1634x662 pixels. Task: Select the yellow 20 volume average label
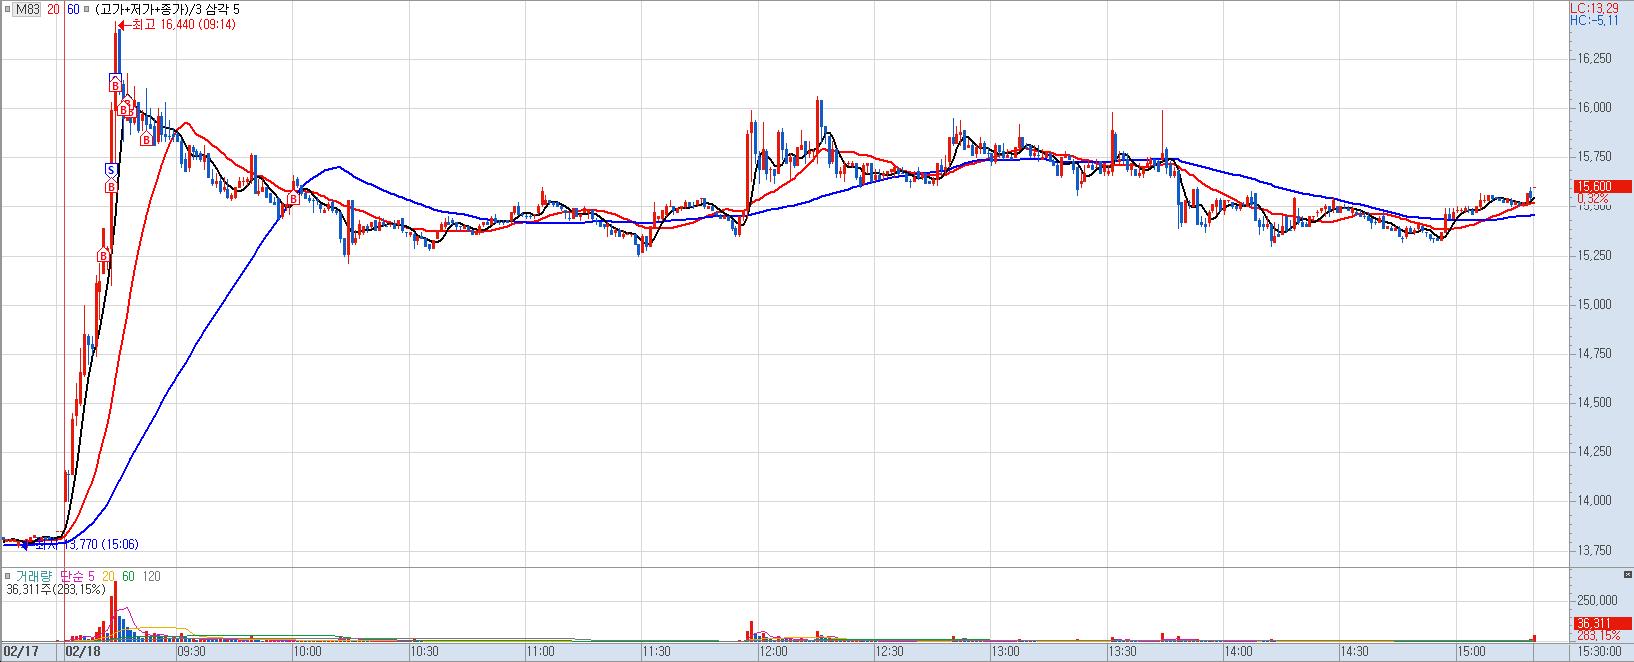click(108, 576)
